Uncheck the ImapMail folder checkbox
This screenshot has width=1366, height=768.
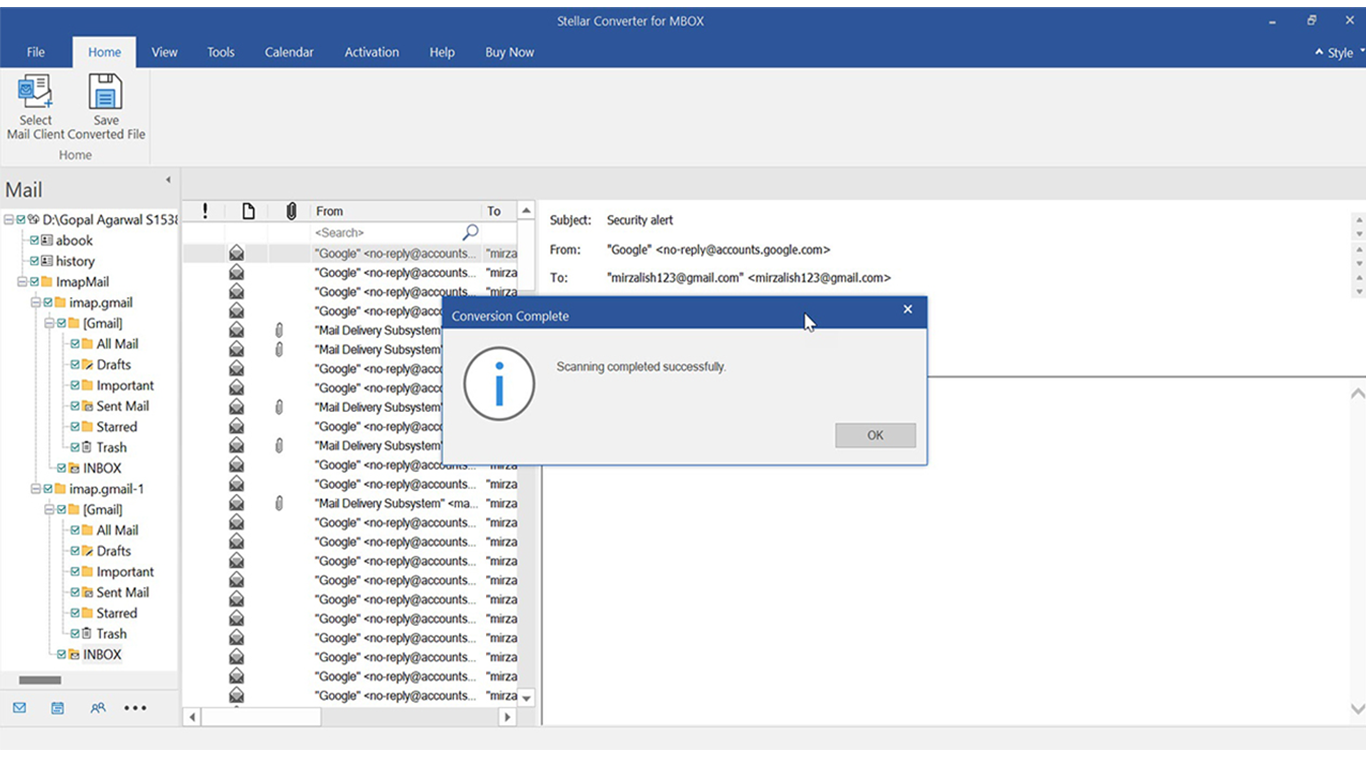pos(35,282)
